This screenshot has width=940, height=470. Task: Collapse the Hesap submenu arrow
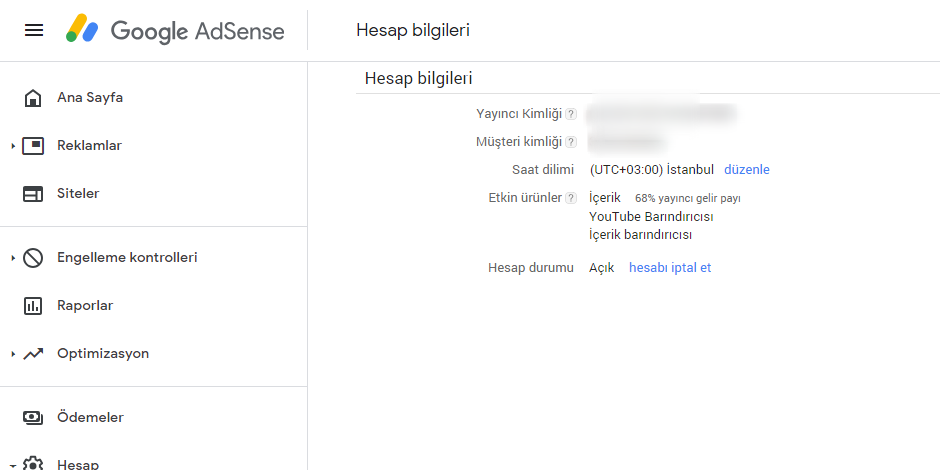click(13, 465)
